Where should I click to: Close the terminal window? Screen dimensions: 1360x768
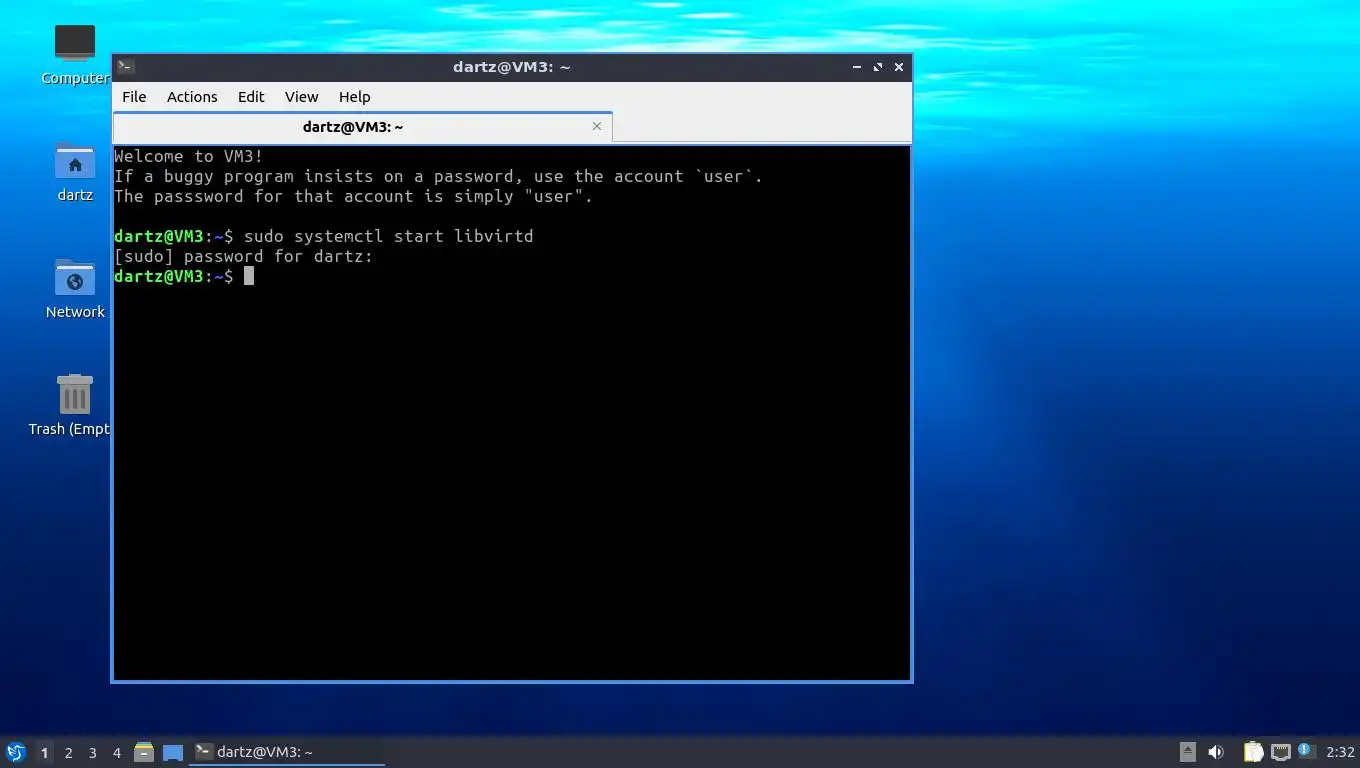pyautogui.click(x=899, y=67)
